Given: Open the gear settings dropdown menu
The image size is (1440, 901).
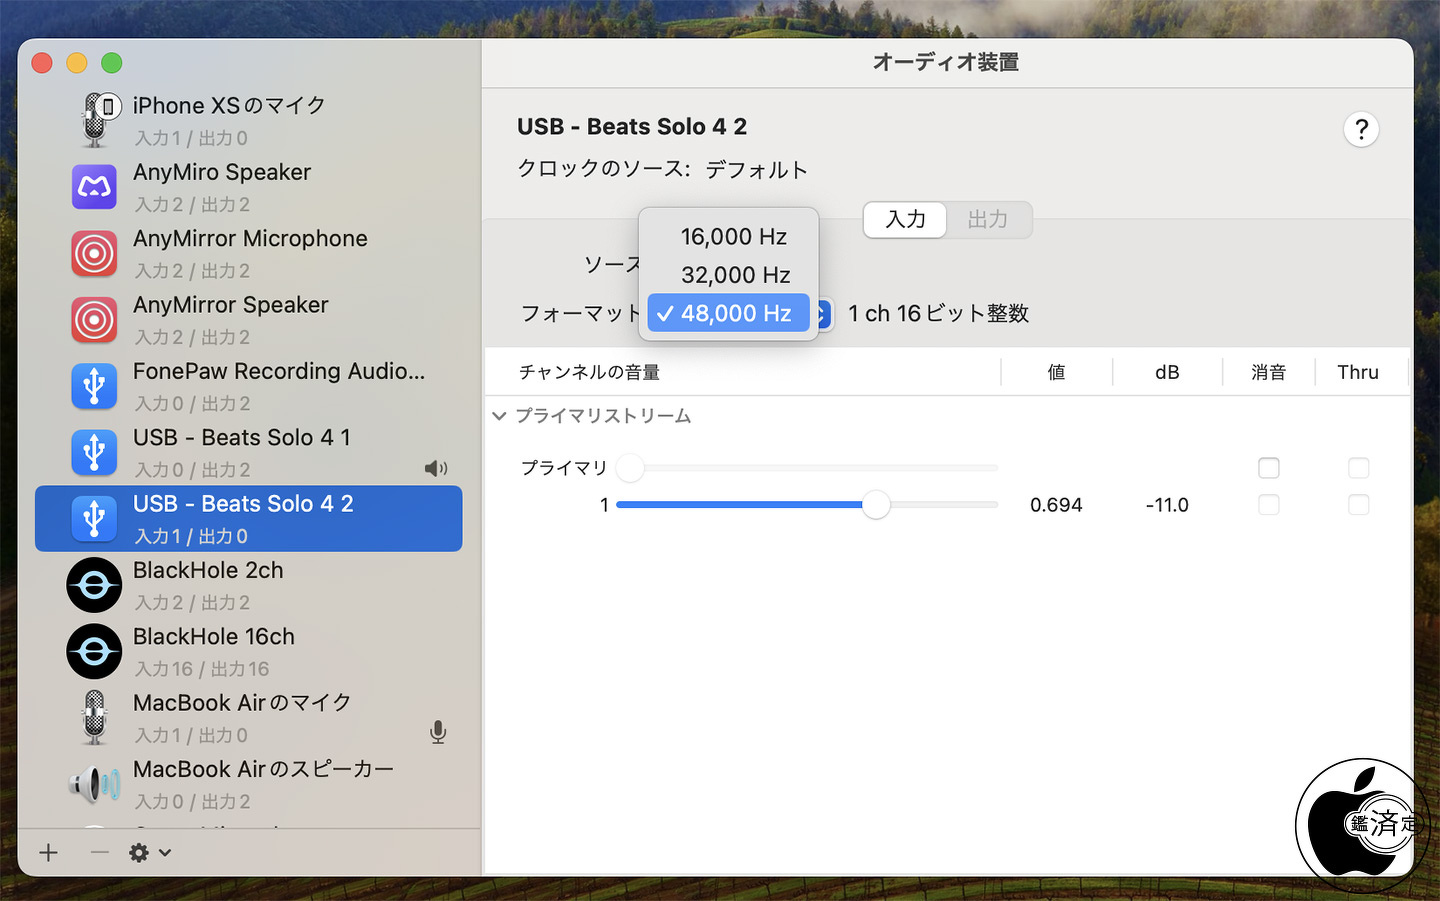Looking at the screenshot, I should pos(150,852).
